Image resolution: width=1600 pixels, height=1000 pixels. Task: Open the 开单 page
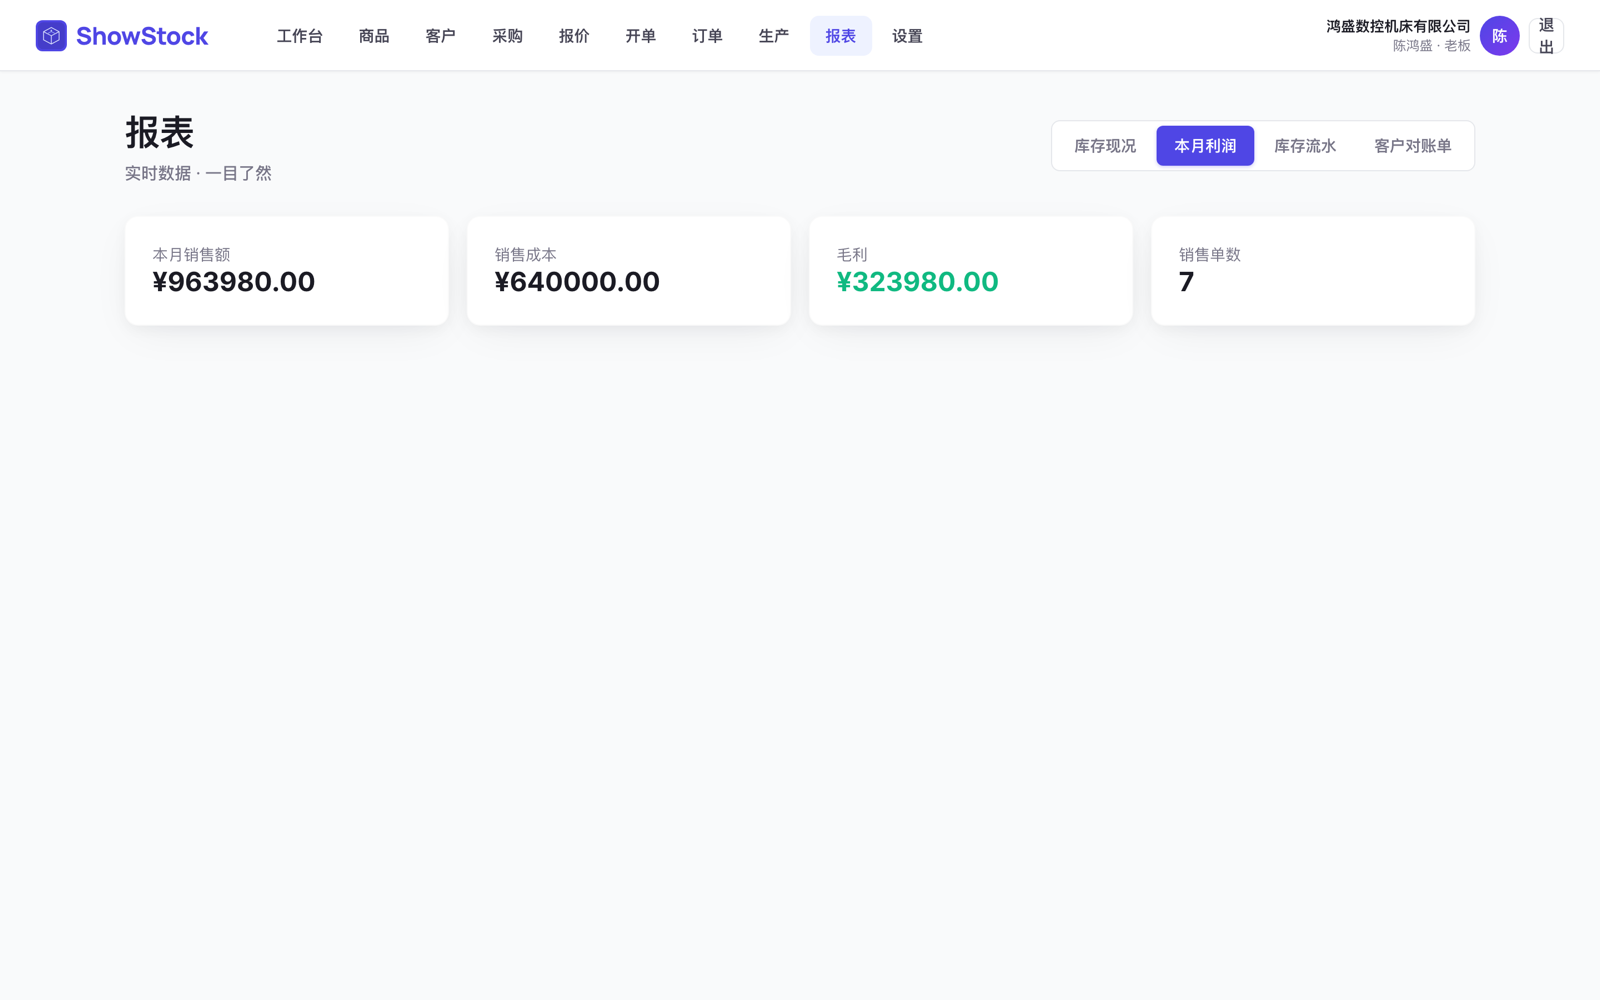point(641,36)
